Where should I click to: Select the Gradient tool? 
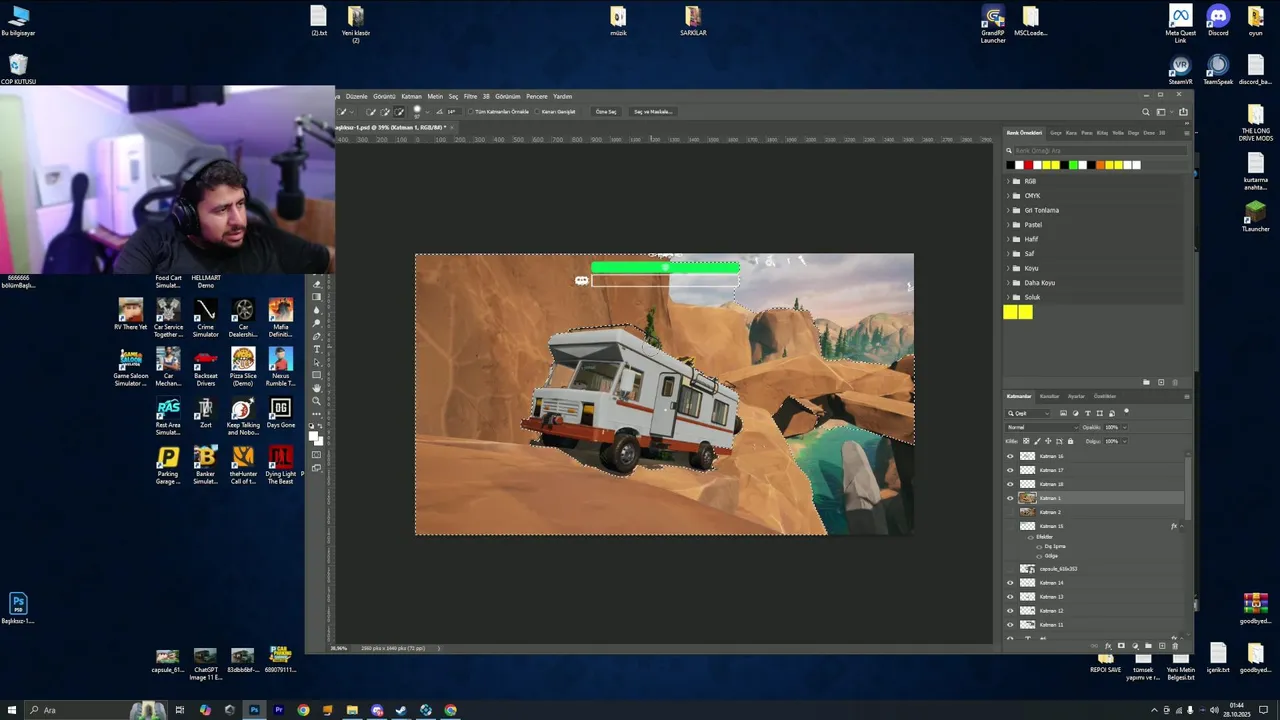point(317,297)
